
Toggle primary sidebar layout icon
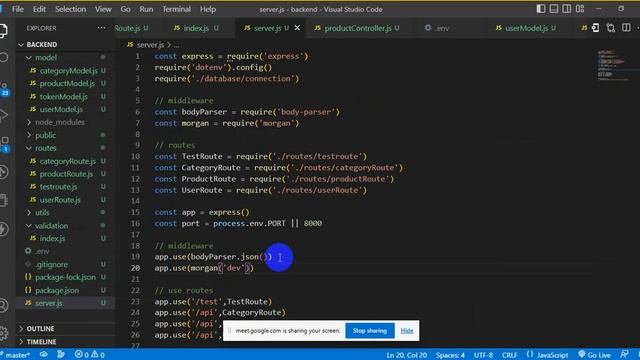pyautogui.click(x=541, y=9)
